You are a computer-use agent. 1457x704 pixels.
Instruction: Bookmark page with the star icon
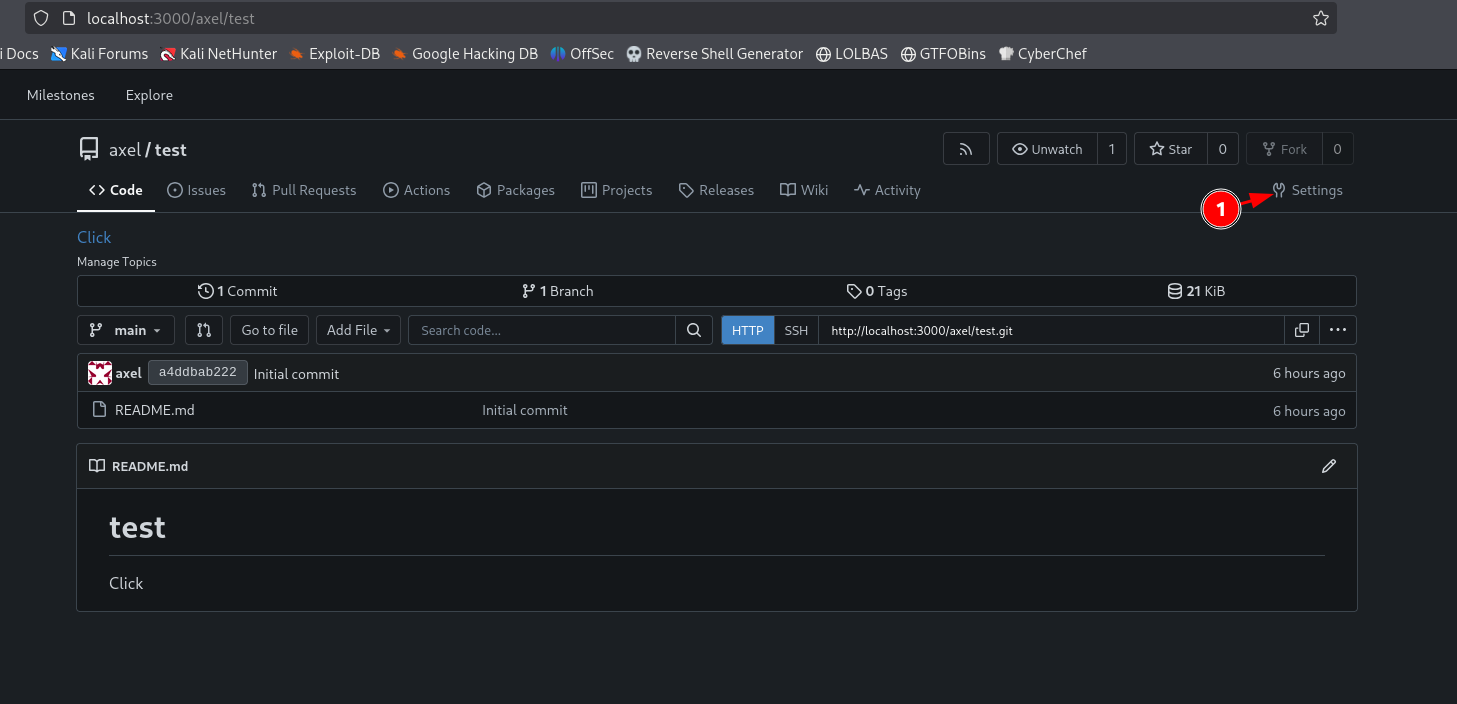pyautogui.click(x=1320, y=18)
